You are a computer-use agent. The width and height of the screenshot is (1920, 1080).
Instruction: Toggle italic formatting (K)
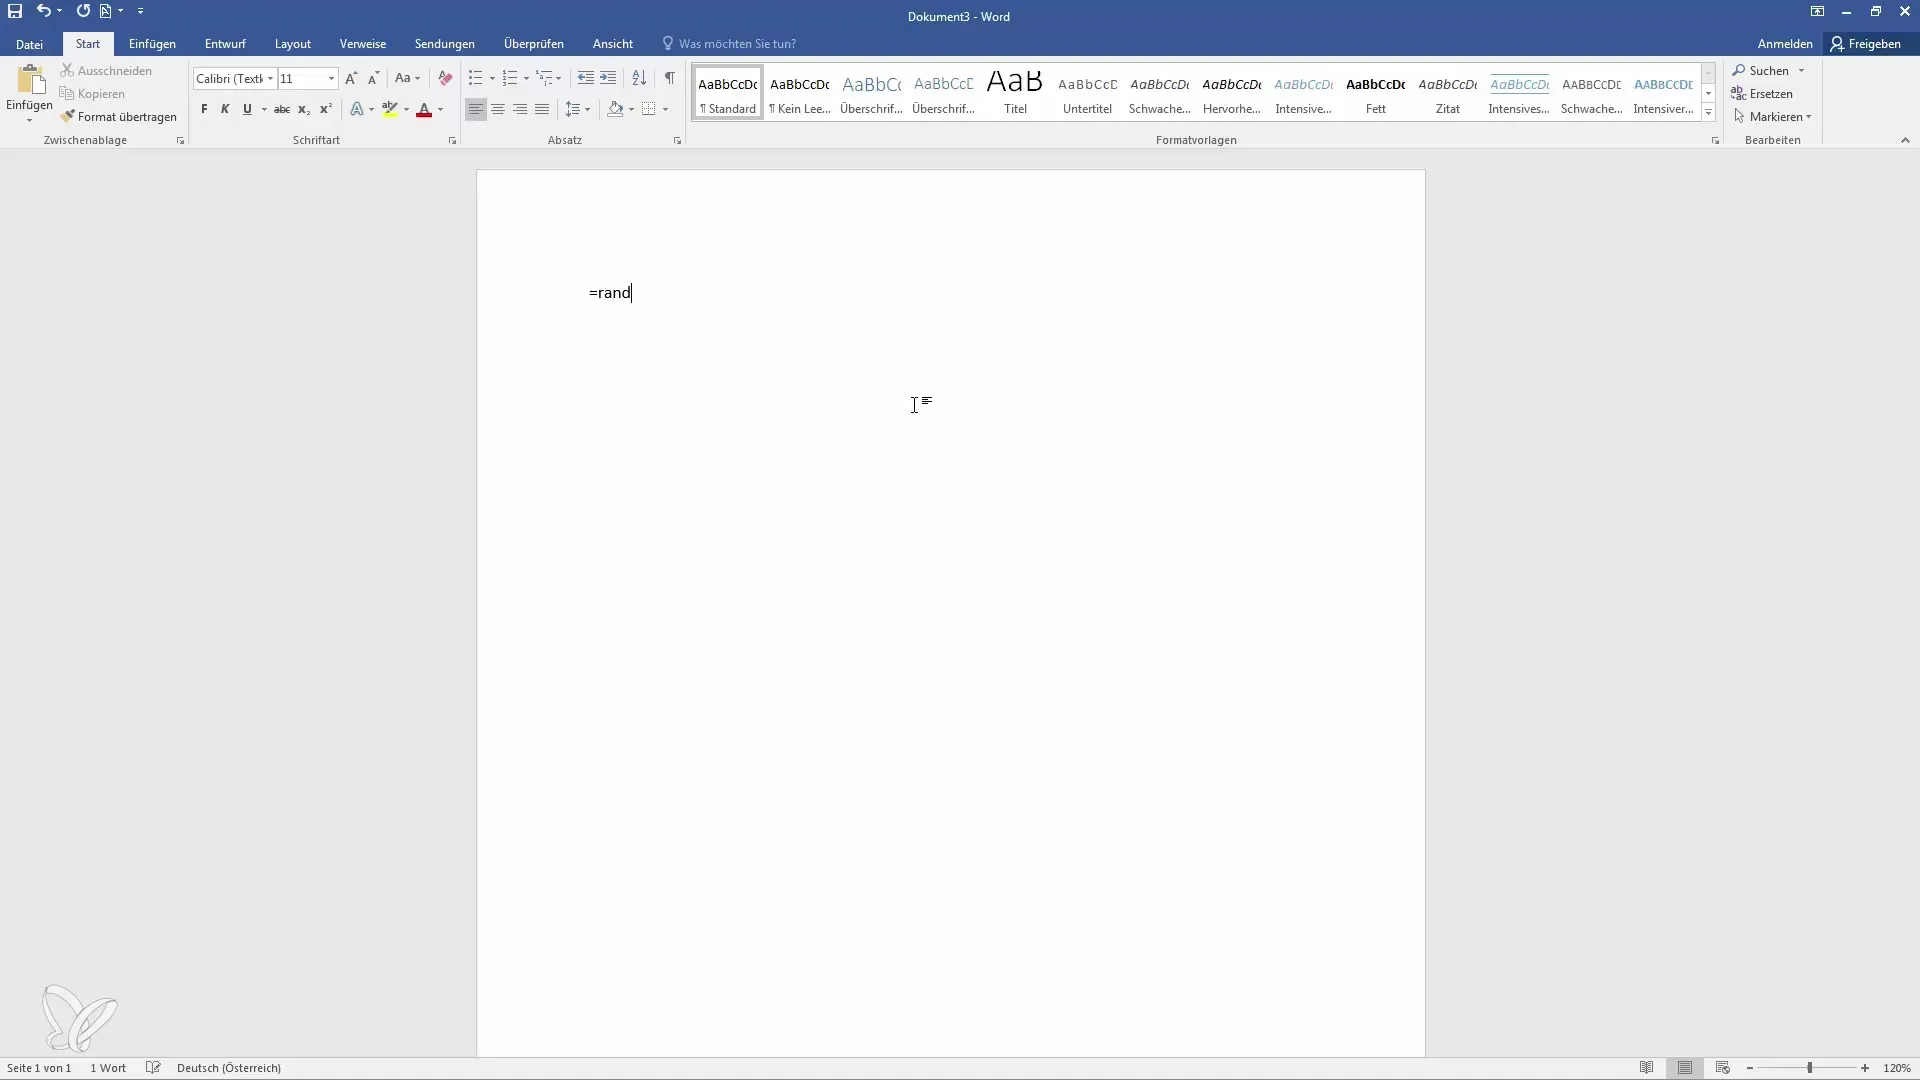point(225,109)
